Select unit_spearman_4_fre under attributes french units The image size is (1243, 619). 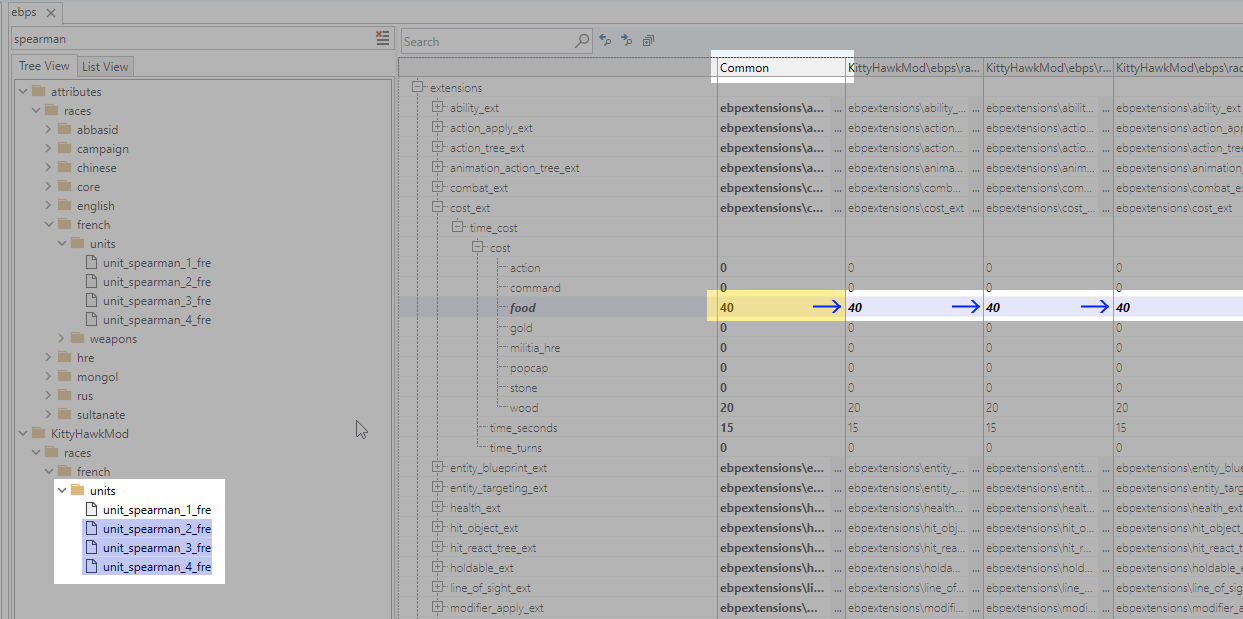click(156, 320)
